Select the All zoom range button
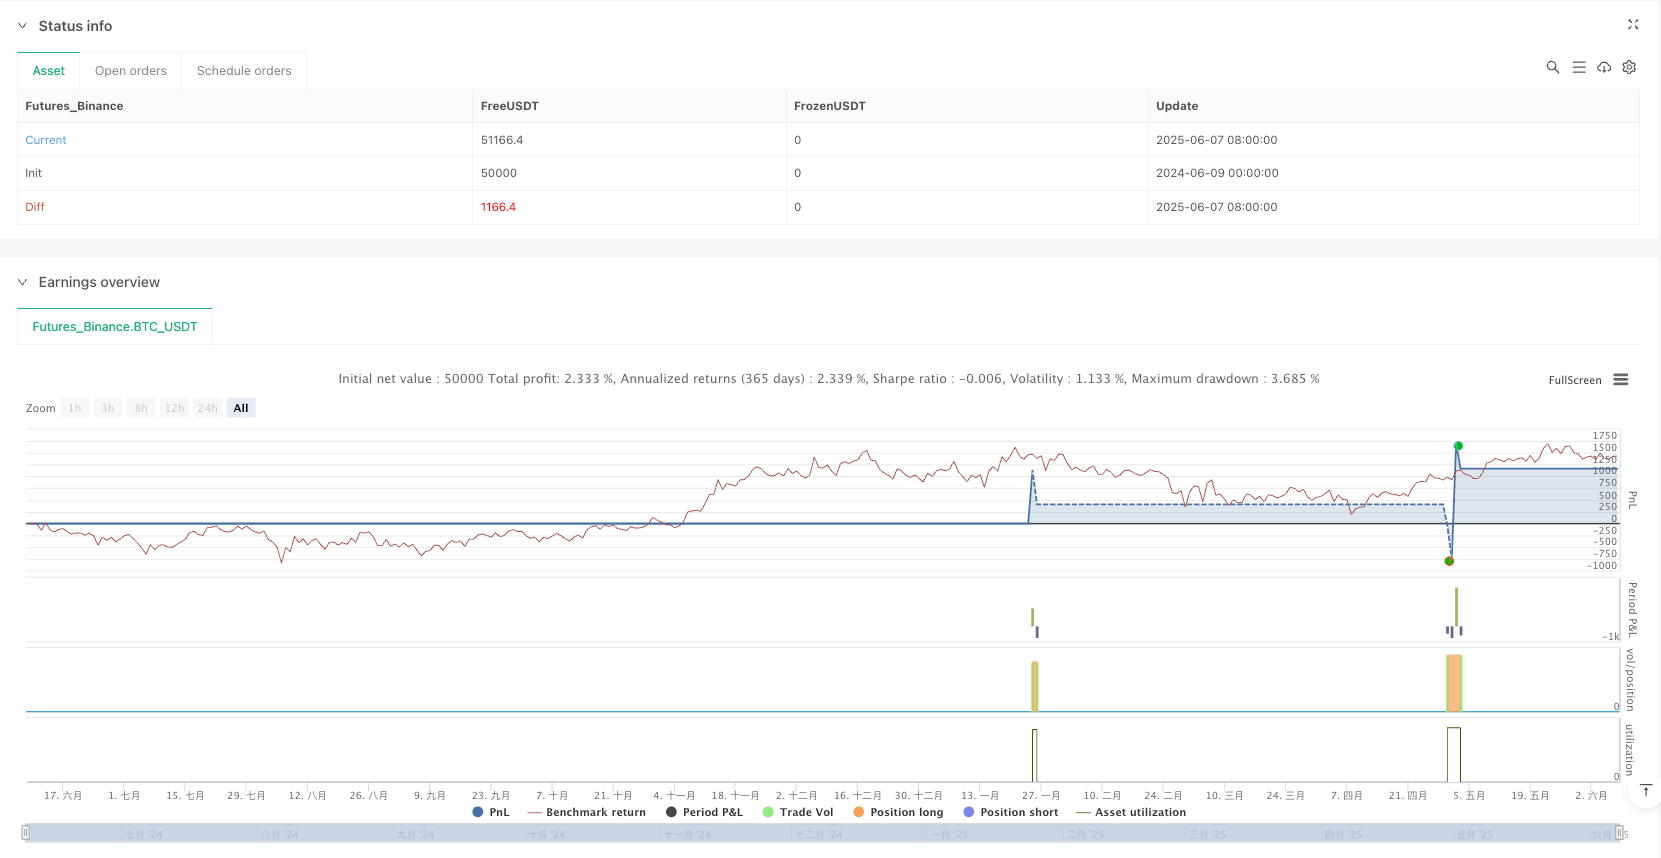This screenshot has height=858, width=1661. [241, 408]
